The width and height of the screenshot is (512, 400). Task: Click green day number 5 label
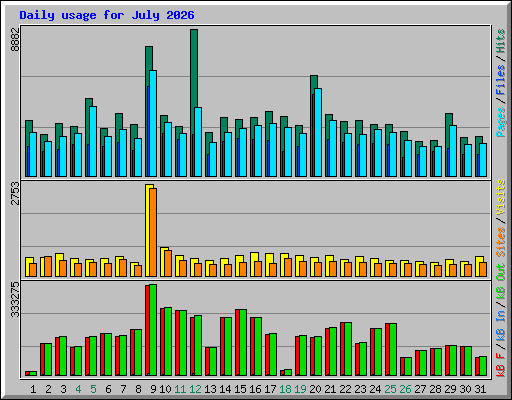click(x=93, y=389)
